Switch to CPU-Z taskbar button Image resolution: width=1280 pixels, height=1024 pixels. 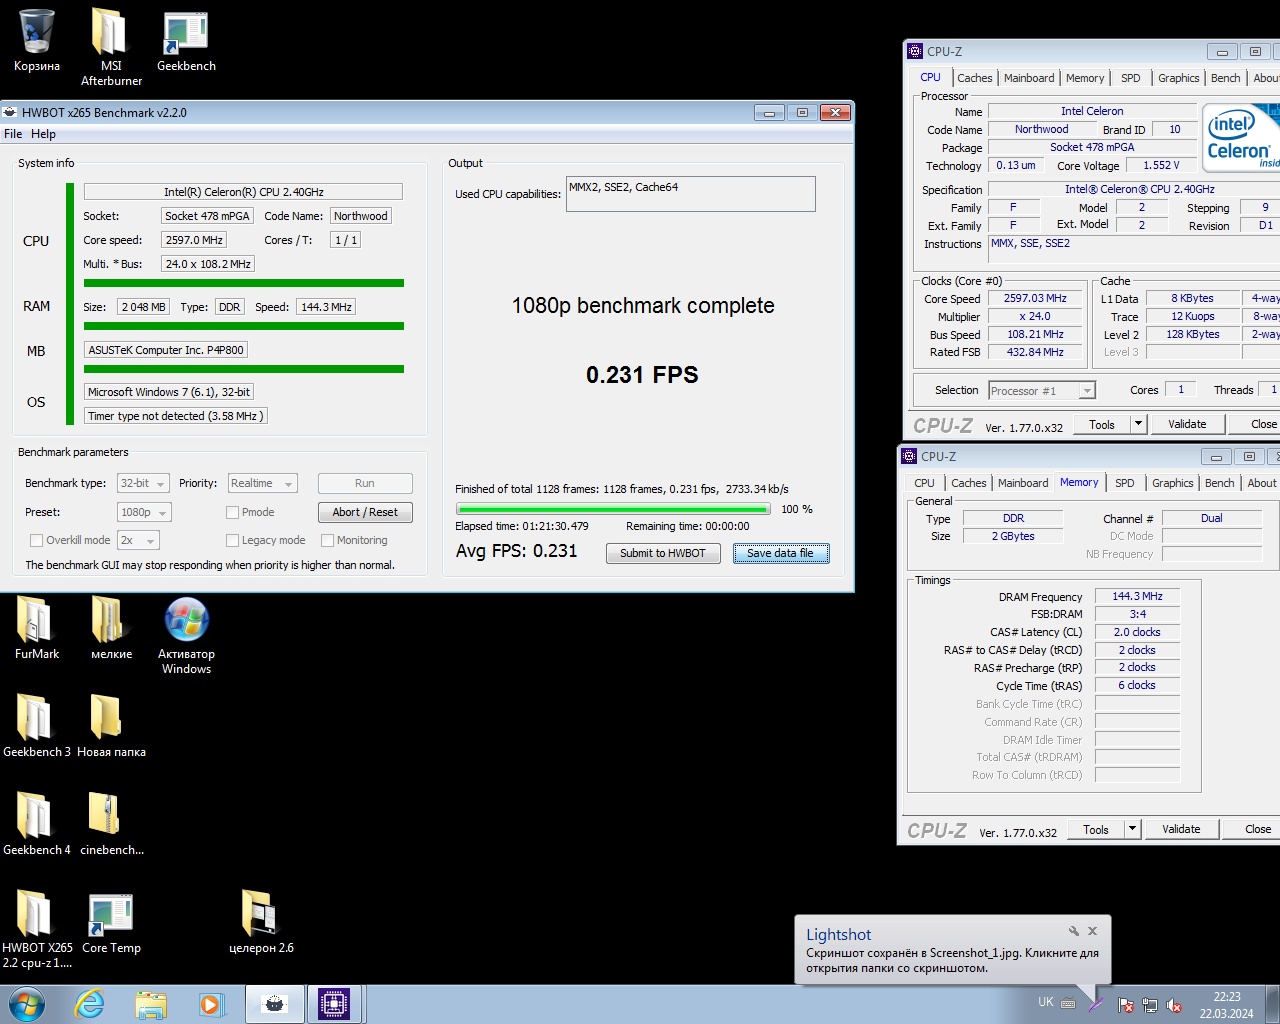point(335,1004)
